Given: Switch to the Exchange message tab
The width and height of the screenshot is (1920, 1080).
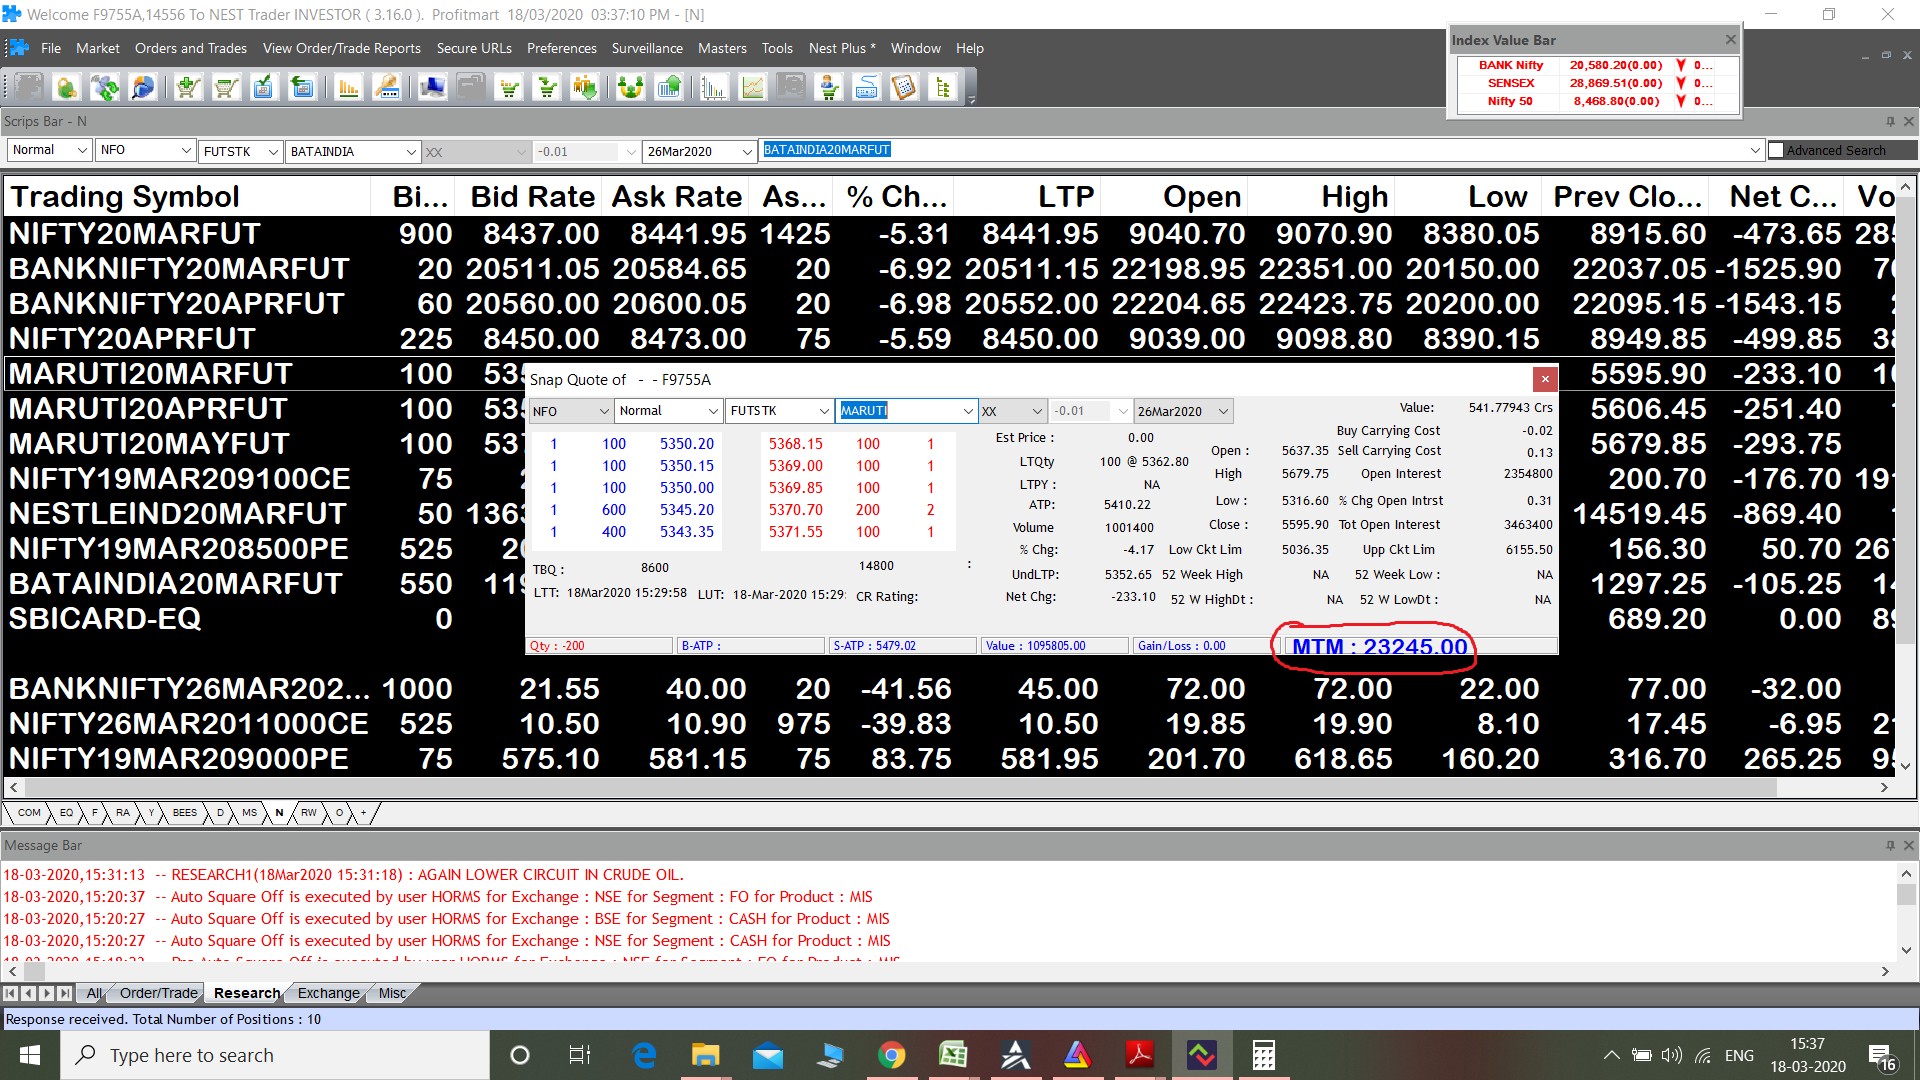Looking at the screenshot, I should pos(328,993).
